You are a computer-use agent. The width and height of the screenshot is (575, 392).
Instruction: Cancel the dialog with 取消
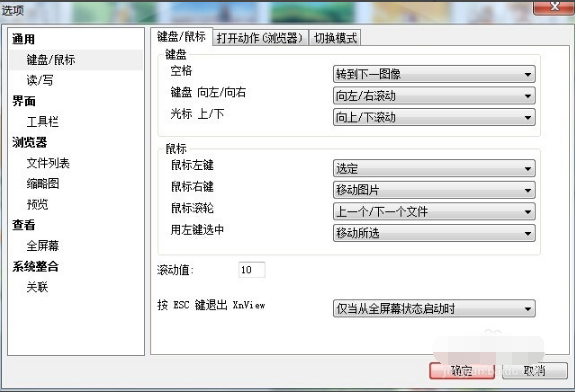tap(534, 371)
